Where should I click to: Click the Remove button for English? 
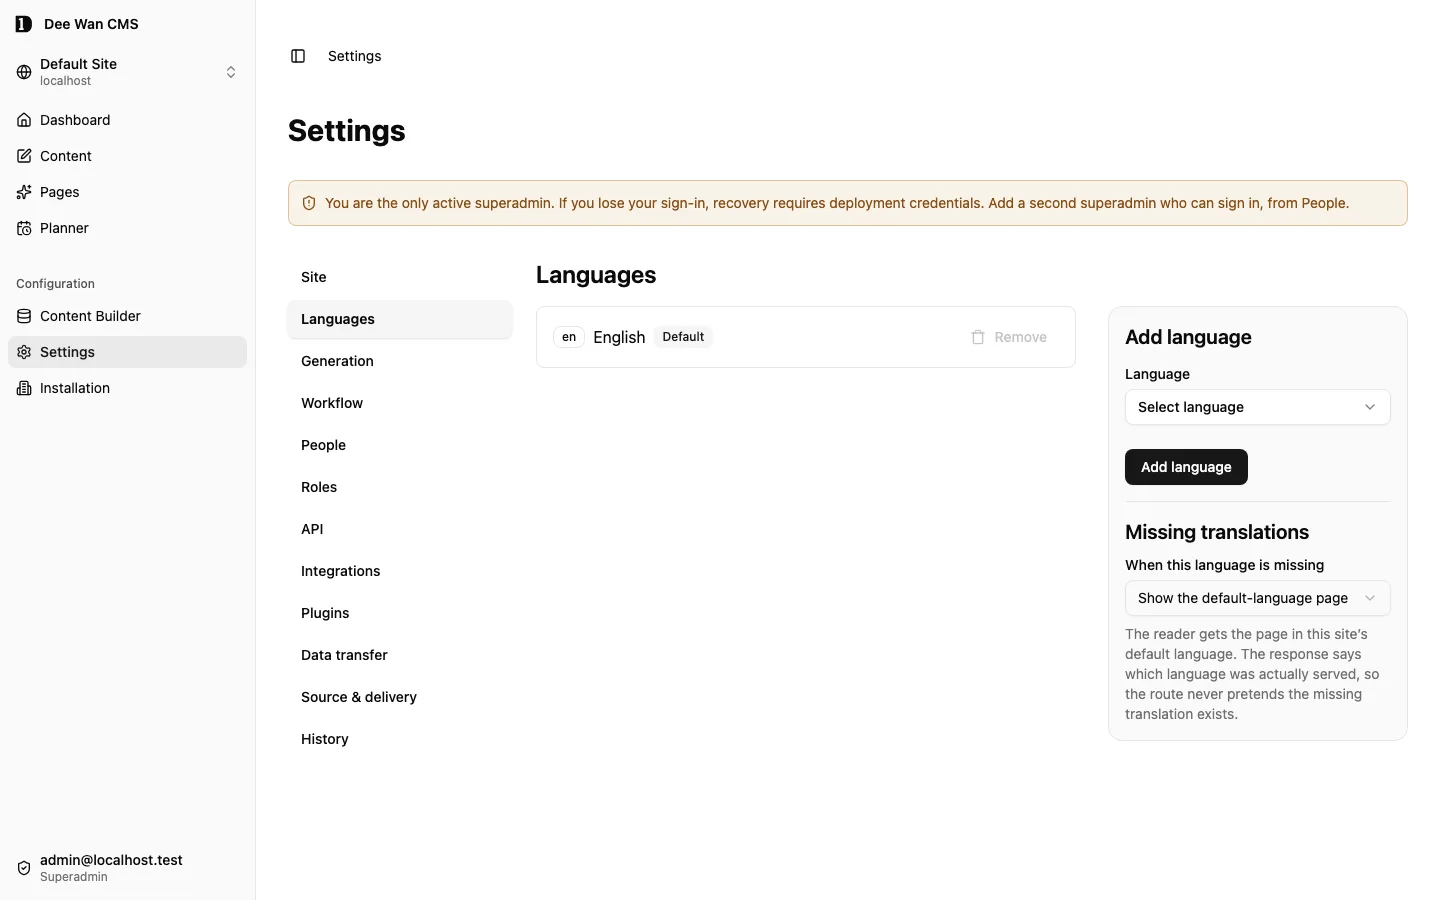click(1009, 337)
